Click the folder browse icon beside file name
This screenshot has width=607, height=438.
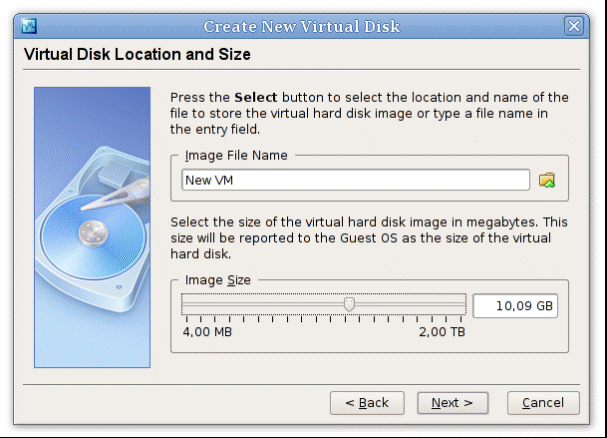click(546, 180)
